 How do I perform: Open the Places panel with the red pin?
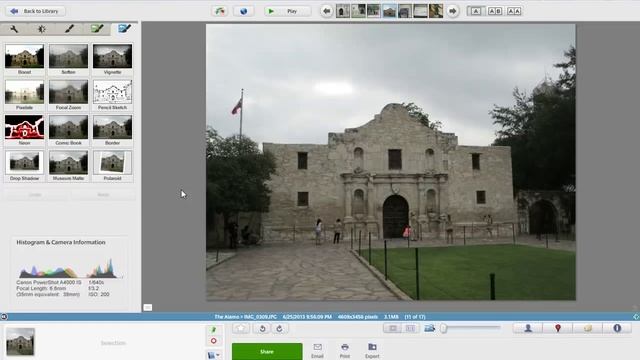click(558, 328)
